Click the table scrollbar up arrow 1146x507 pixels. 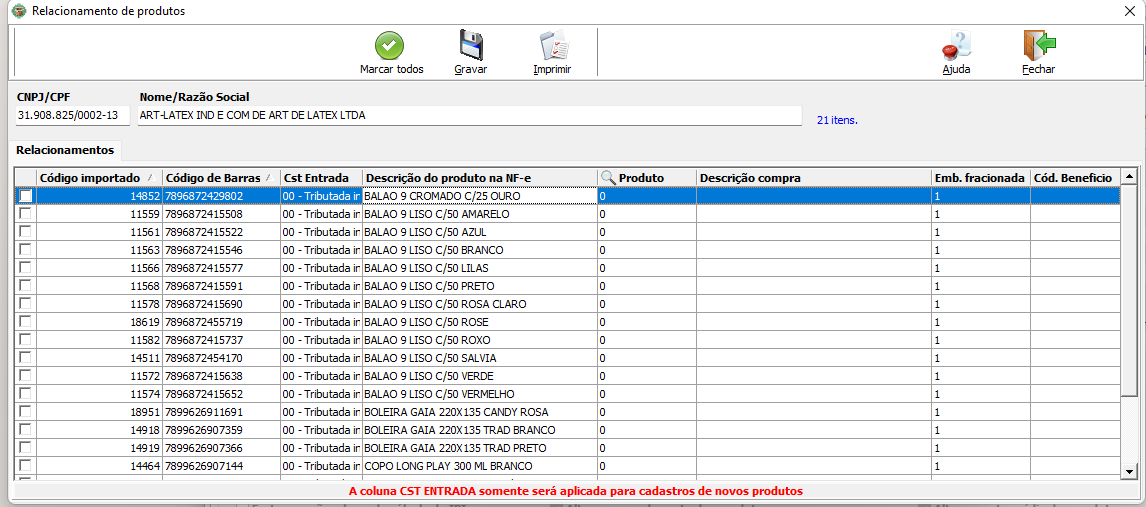pos(1128,177)
